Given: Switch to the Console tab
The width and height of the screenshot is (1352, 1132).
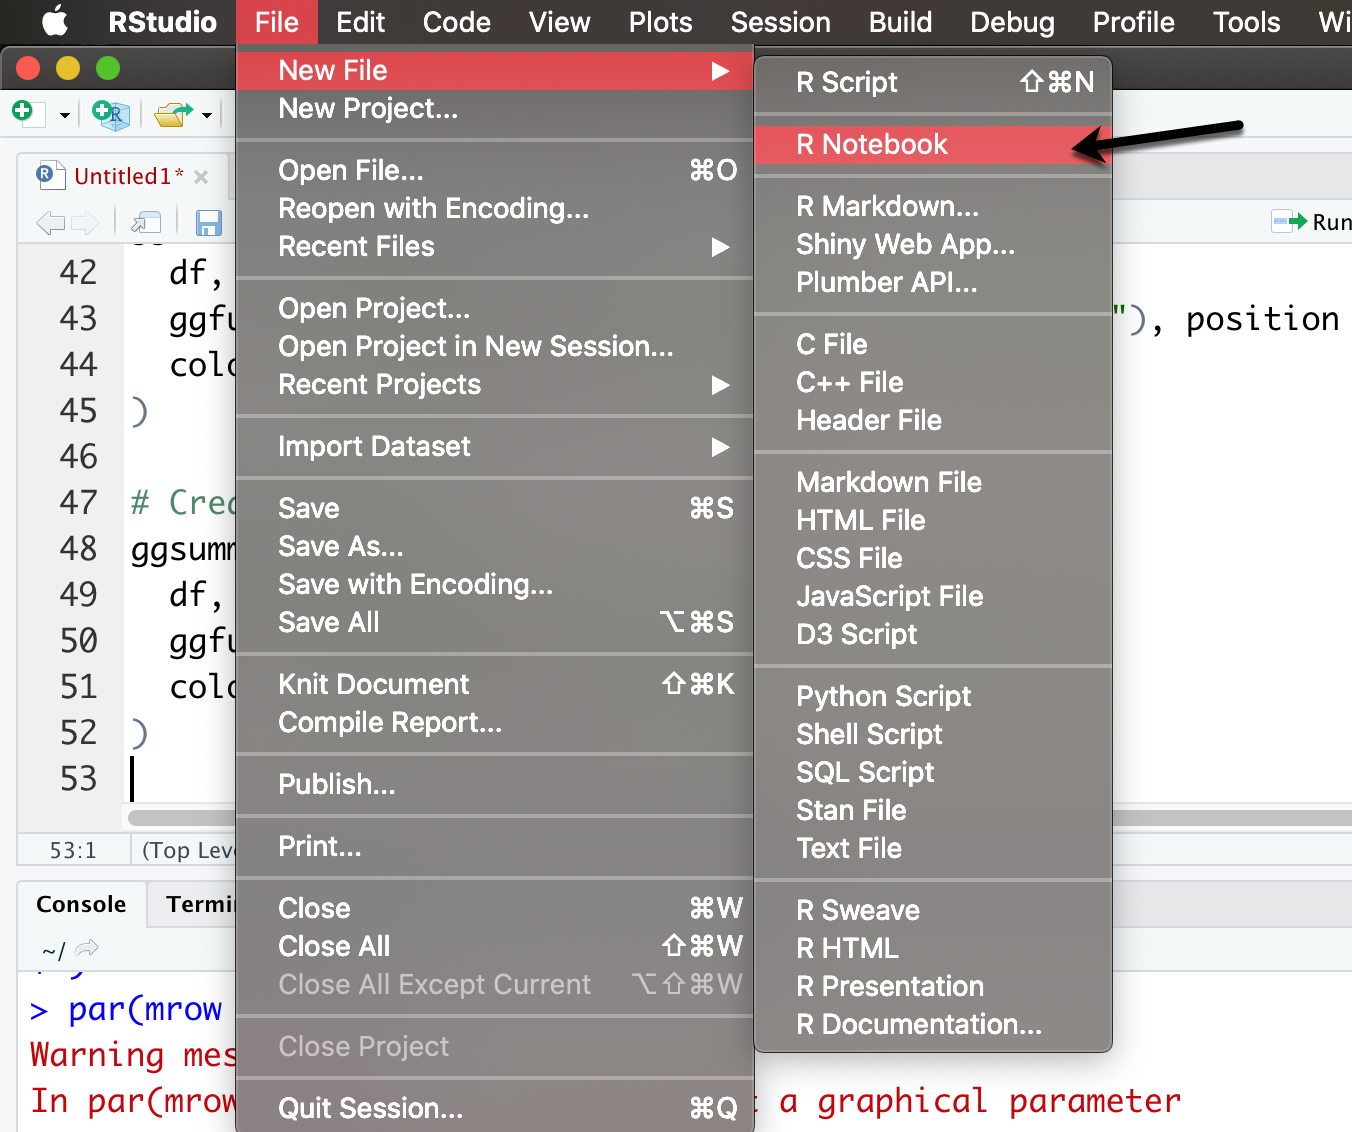Looking at the screenshot, I should tap(81, 904).
